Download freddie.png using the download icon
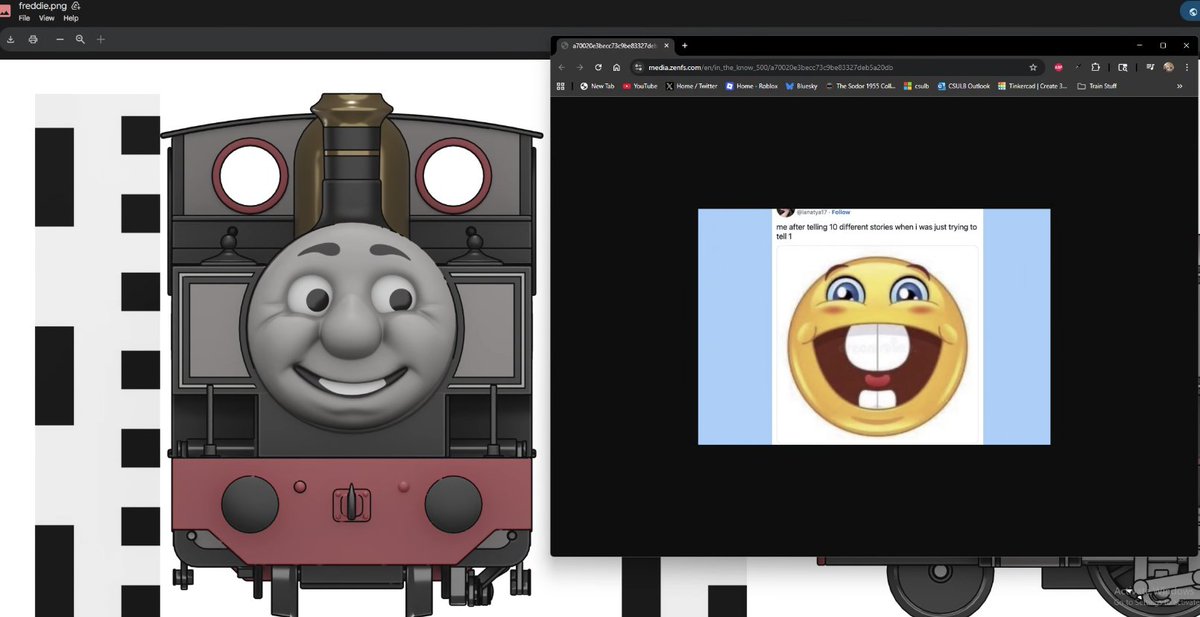The width and height of the screenshot is (1200, 617). point(10,39)
